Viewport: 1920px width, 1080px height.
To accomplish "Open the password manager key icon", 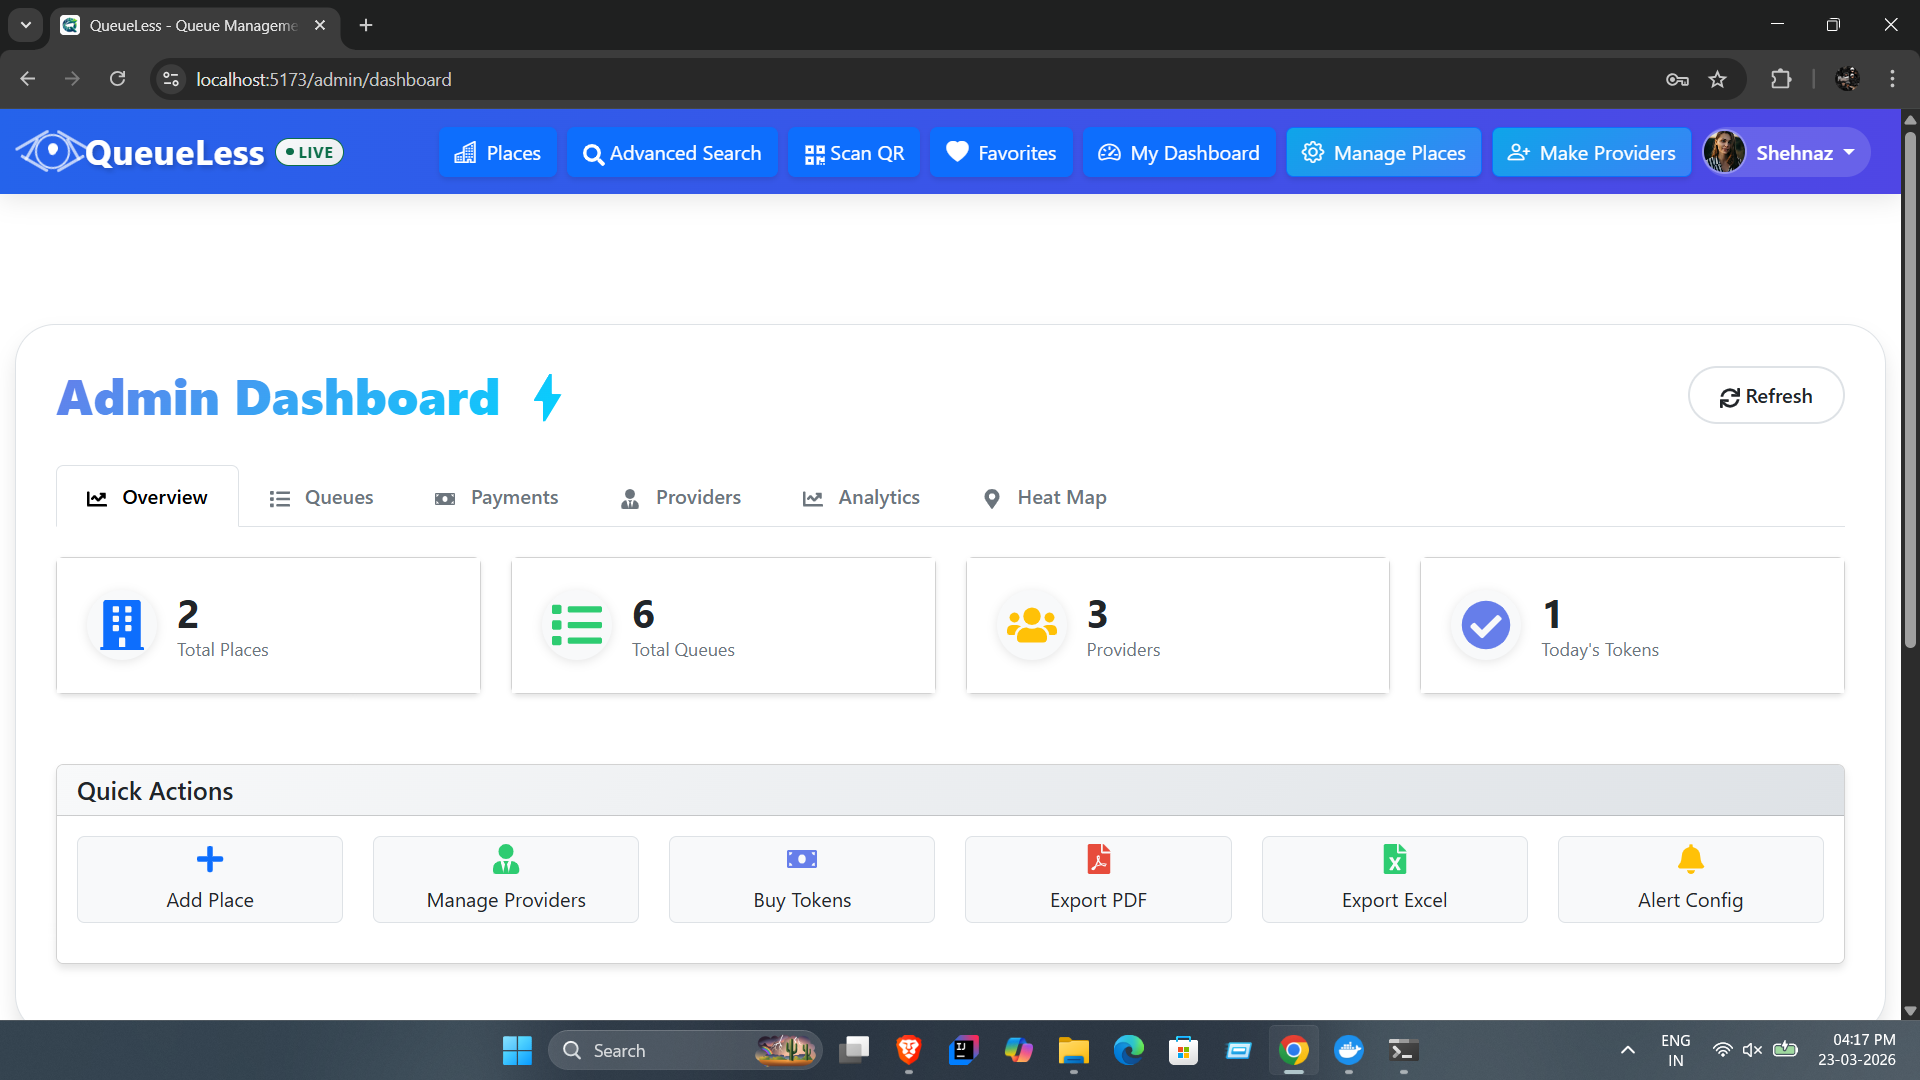I will [x=1677, y=79].
